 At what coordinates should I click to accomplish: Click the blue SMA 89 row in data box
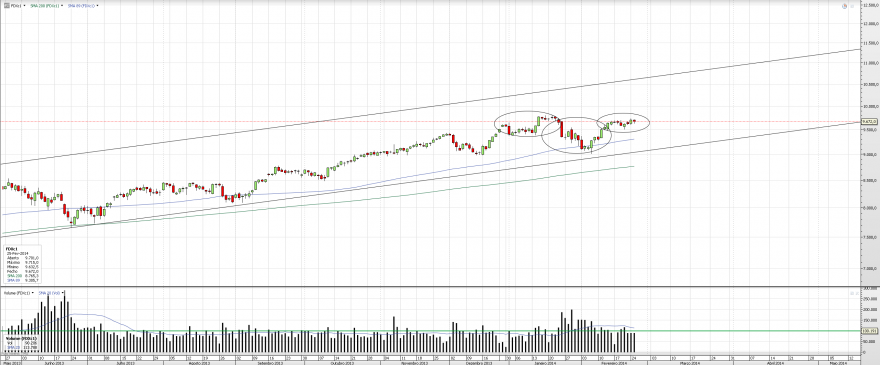pyautogui.click(x=22, y=280)
